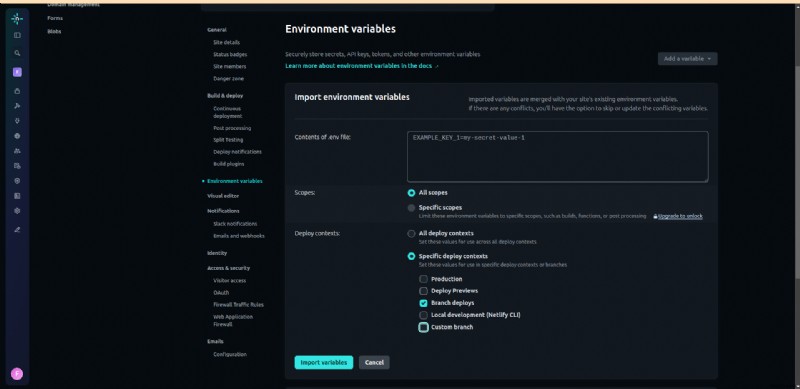Open the globe Domains icon
The height and width of the screenshot is (389, 800).
pyautogui.click(x=17, y=136)
